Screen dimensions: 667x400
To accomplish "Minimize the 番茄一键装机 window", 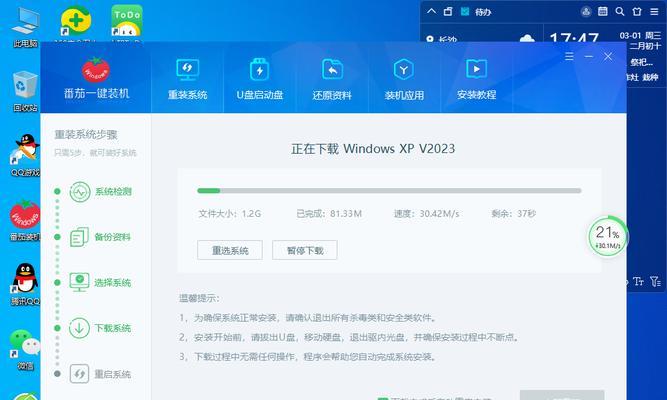I will tap(589, 56).
